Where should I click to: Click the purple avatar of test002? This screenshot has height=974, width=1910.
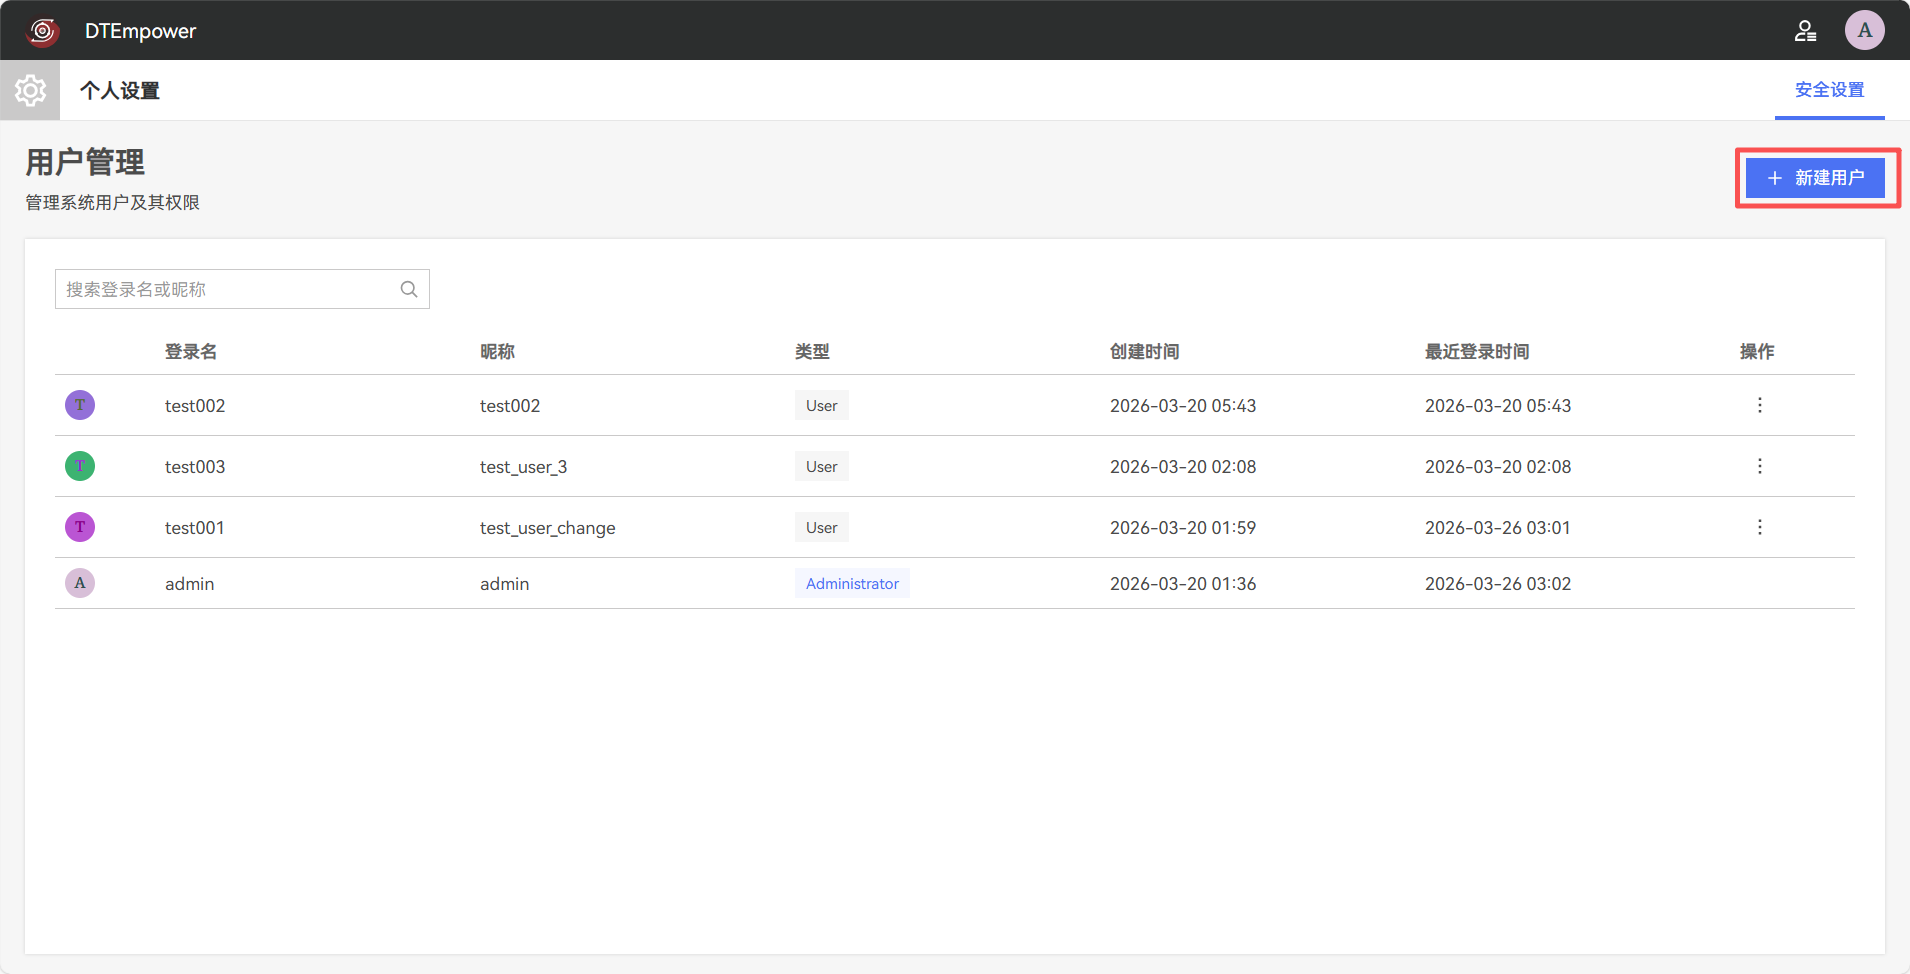80,405
